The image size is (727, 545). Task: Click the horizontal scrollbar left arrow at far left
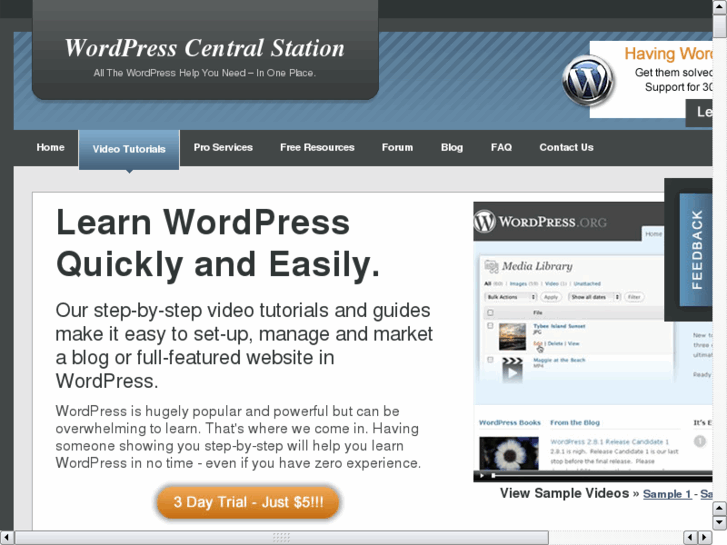(6, 538)
